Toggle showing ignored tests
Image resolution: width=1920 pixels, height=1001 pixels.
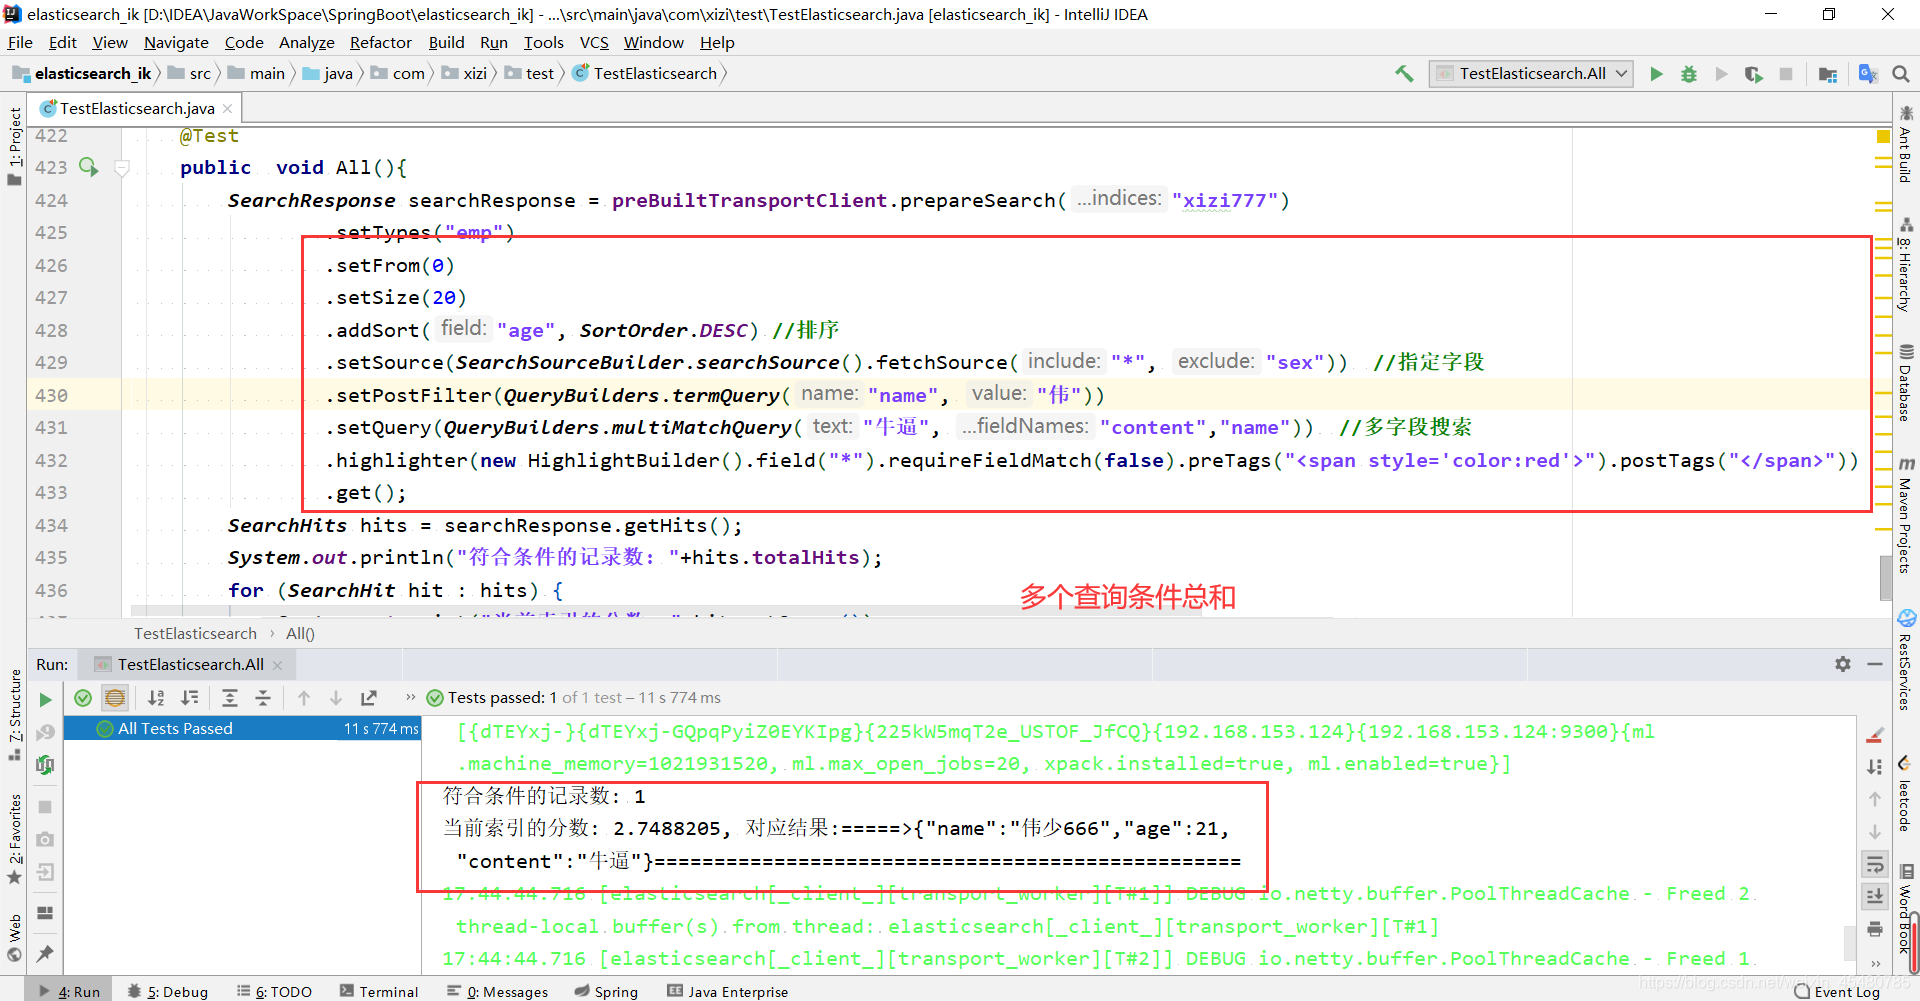[x=115, y=698]
